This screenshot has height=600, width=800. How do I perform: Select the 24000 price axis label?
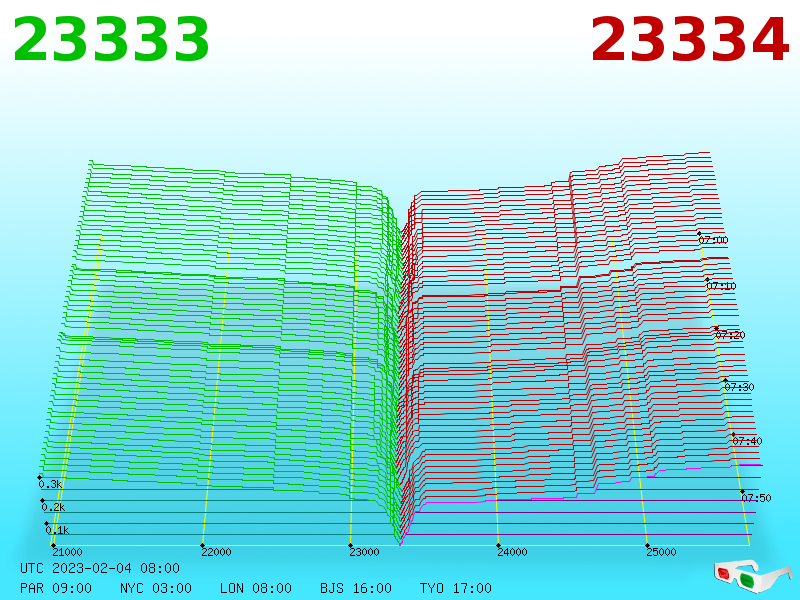pyautogui.click(x=512, y=552)
